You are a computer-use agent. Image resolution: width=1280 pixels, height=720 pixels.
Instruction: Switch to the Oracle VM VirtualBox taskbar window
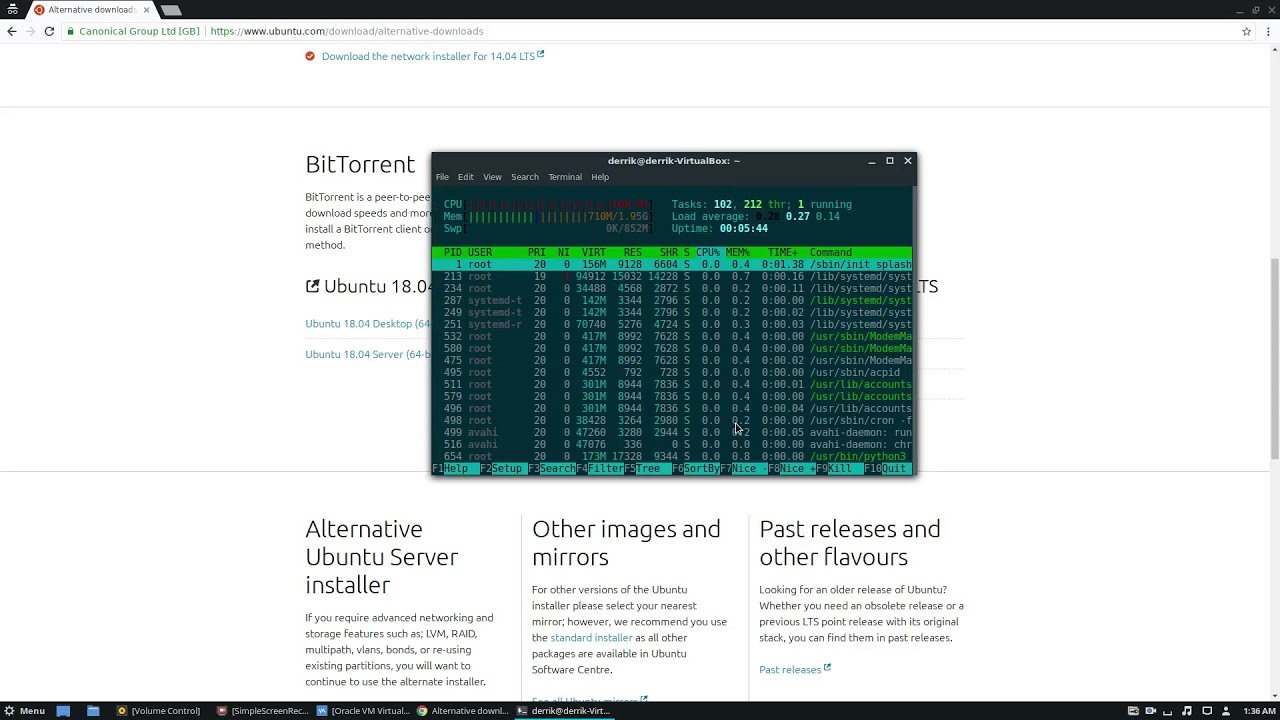(364, 711)
